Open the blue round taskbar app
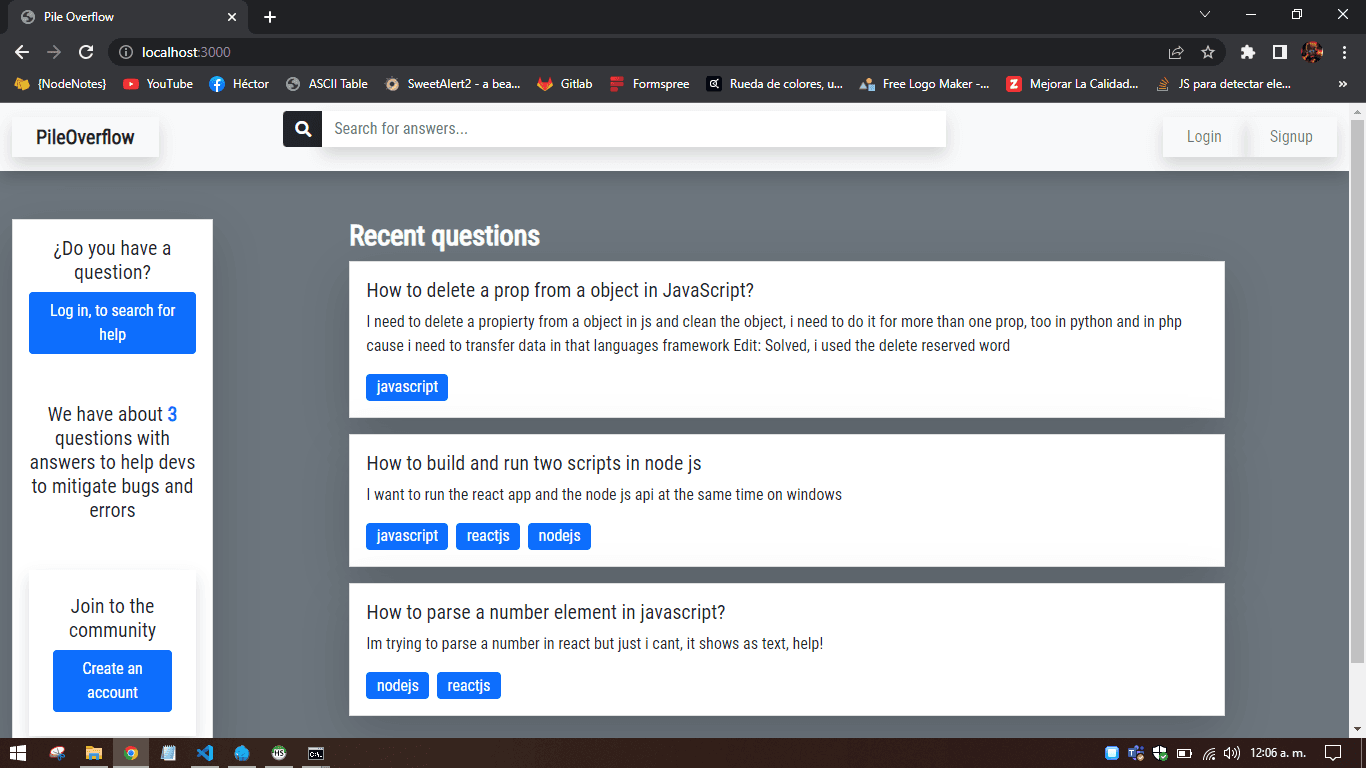This screenshot has height=768, width=1366. pyautogui.click(x=242, y=753)
